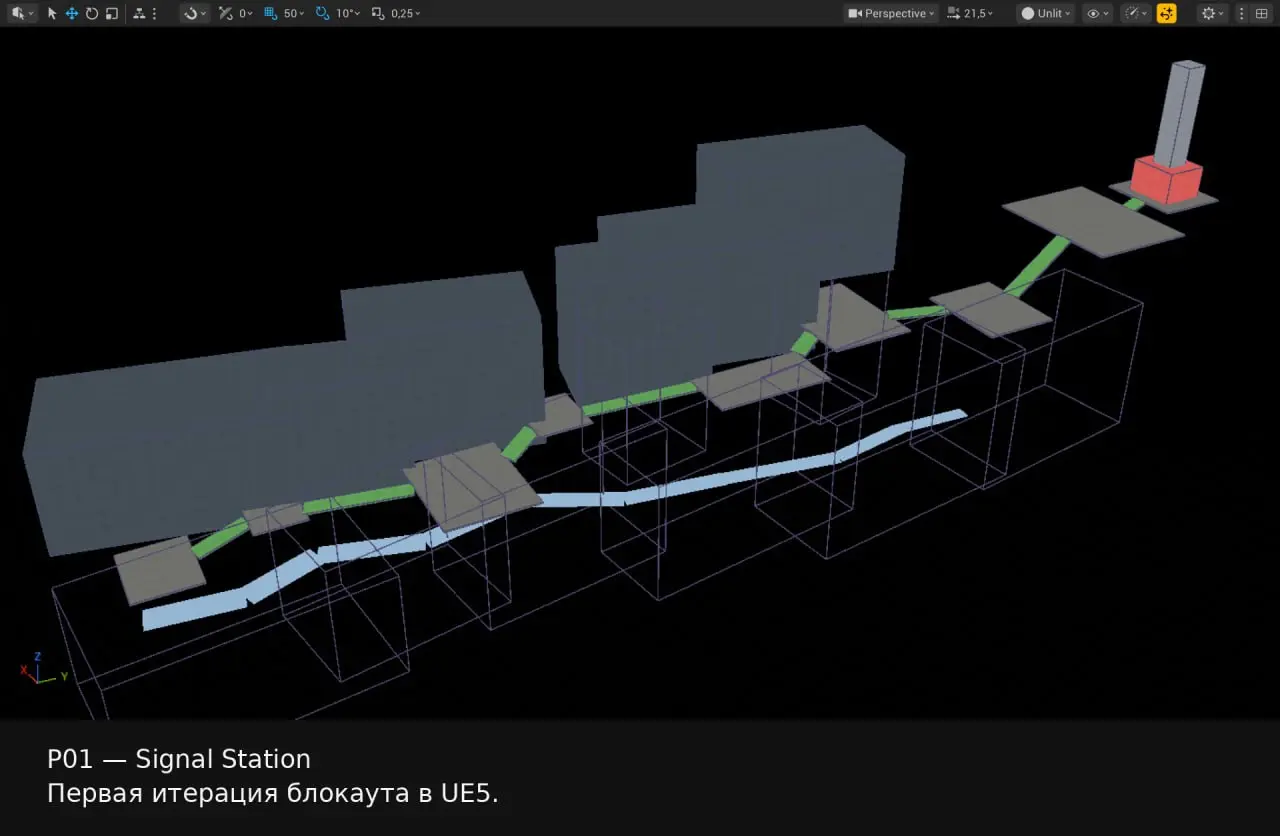Activate the Select objects arrow tool
Image resolution: width=1280 pixels, height=836 pixels.
pyautogui.click(x=52, y=14)
